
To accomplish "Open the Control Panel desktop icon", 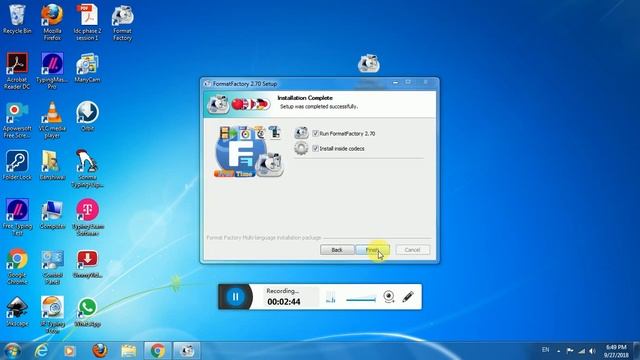I will pos(52,267).
